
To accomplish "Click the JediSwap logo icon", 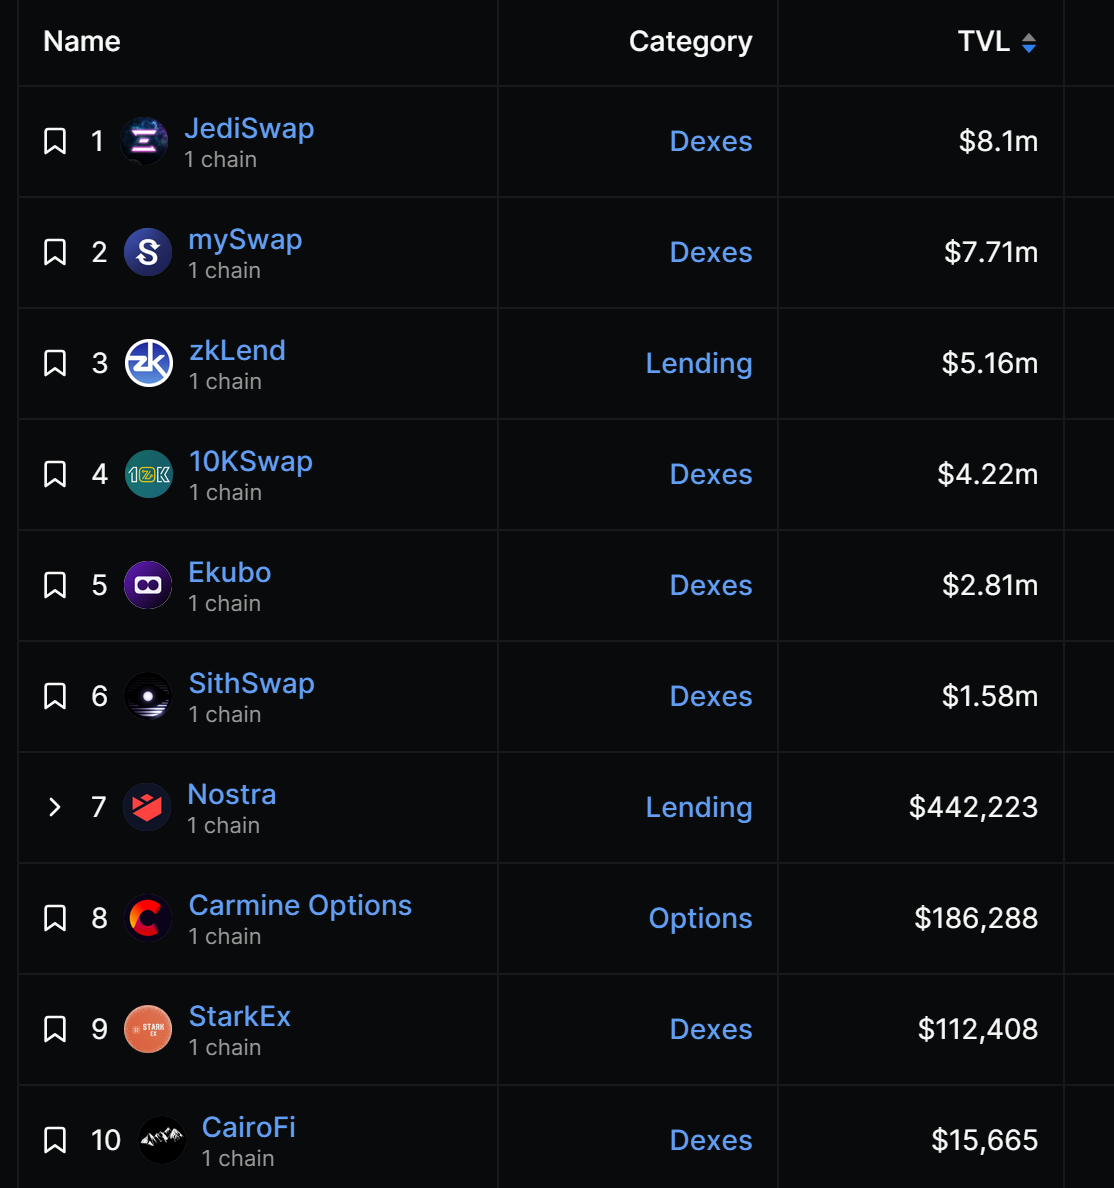I will pyautogui.click(x=144, y=141).
